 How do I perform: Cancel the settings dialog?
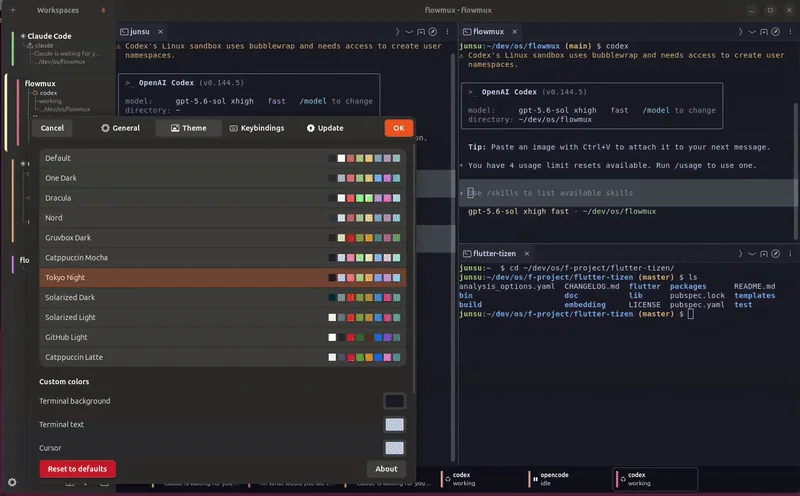tap(53, 128)
